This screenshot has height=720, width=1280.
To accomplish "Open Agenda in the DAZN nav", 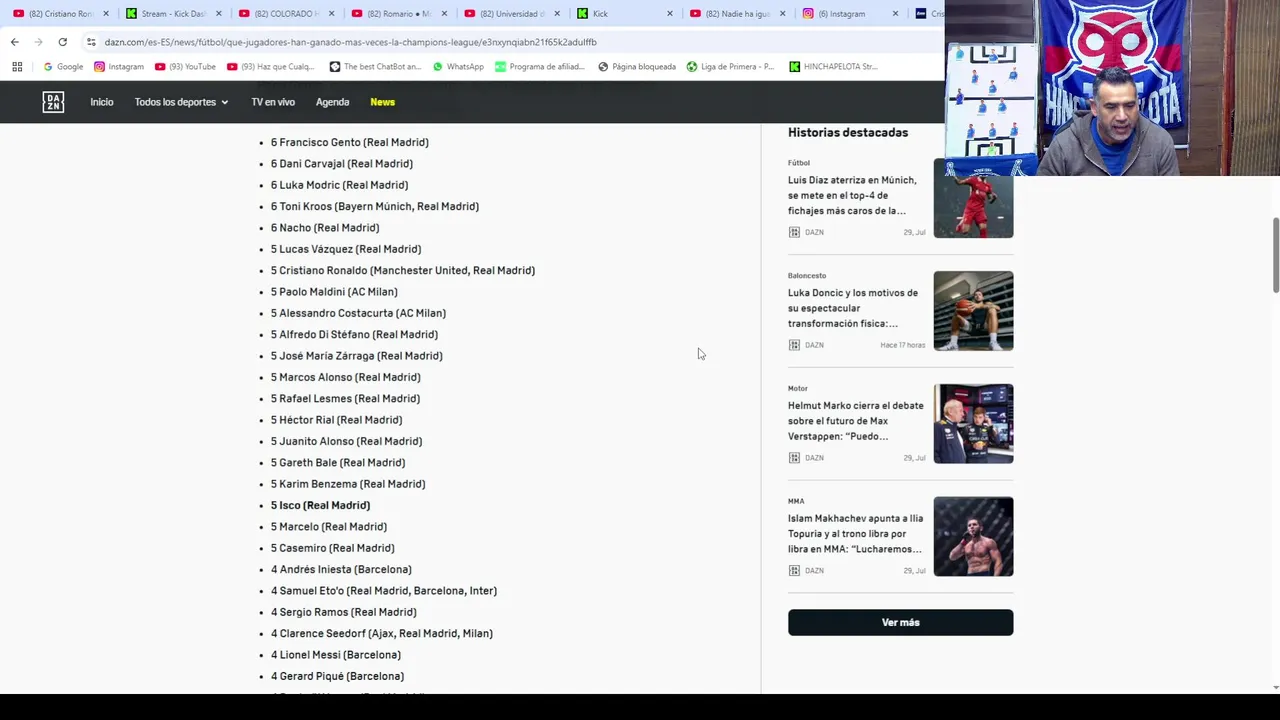I will pos(332,102).
